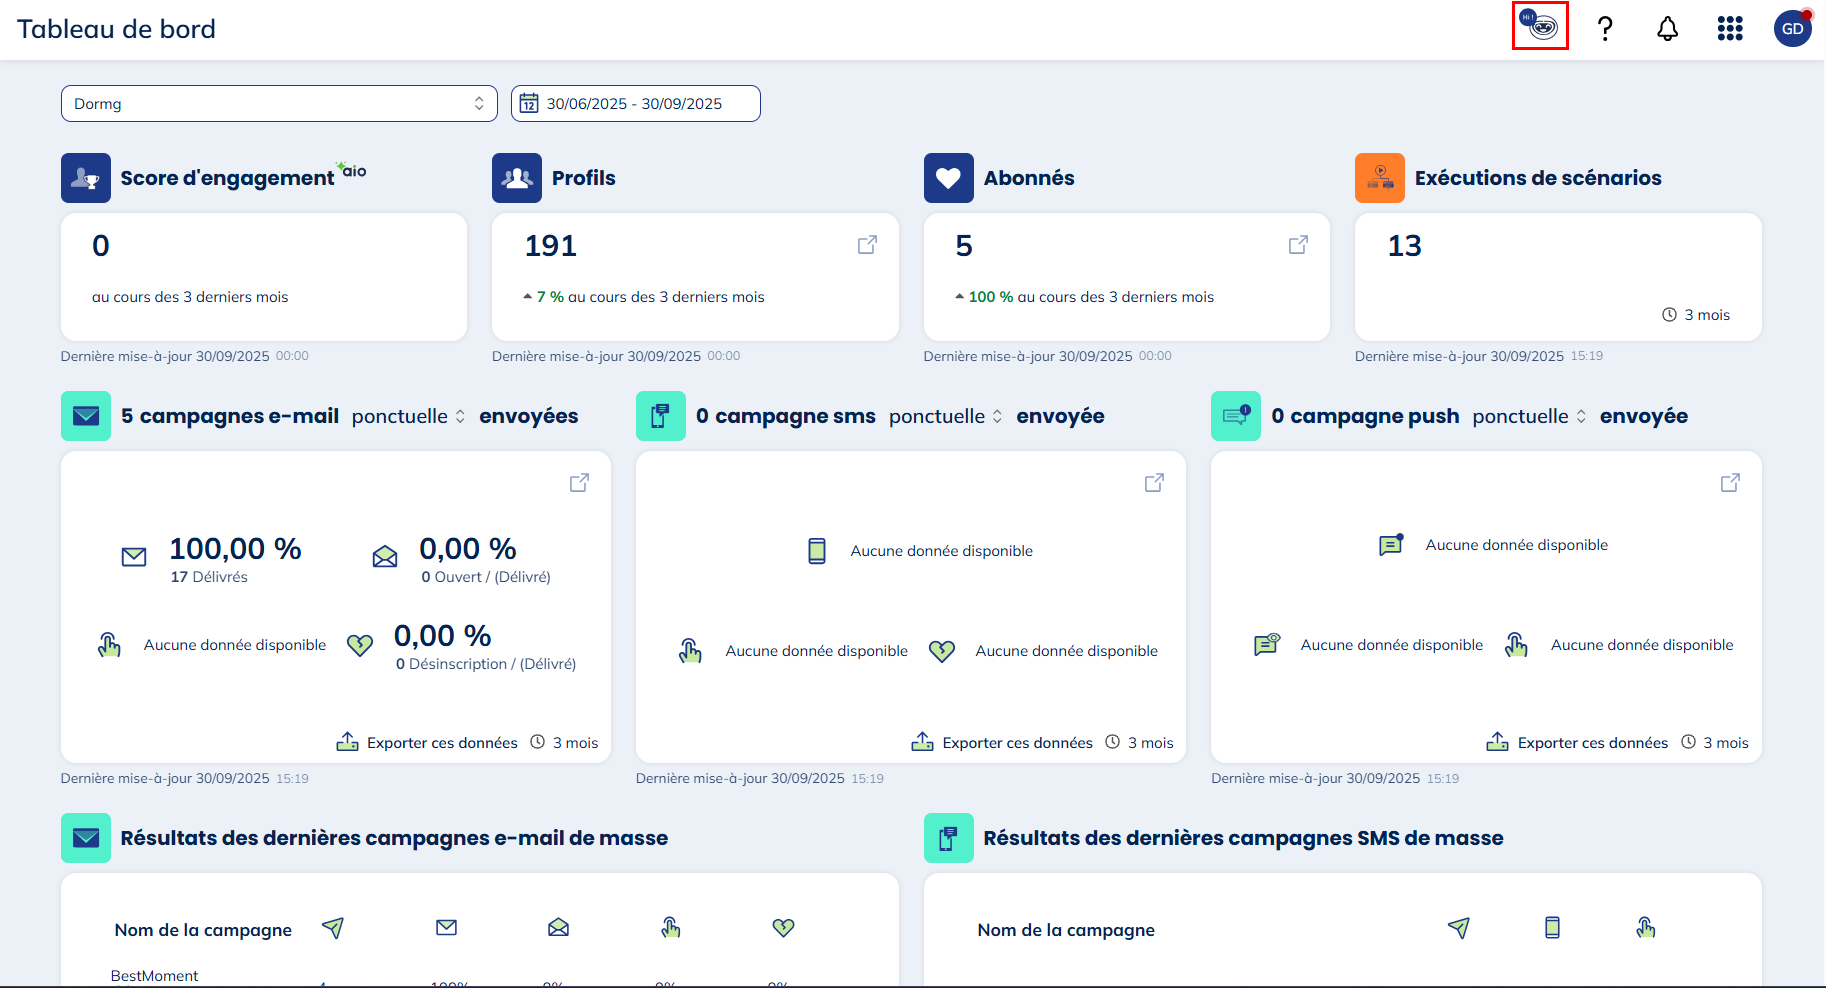
Task: Open Profils details via external link icon
Action: [x=867, y=245]
